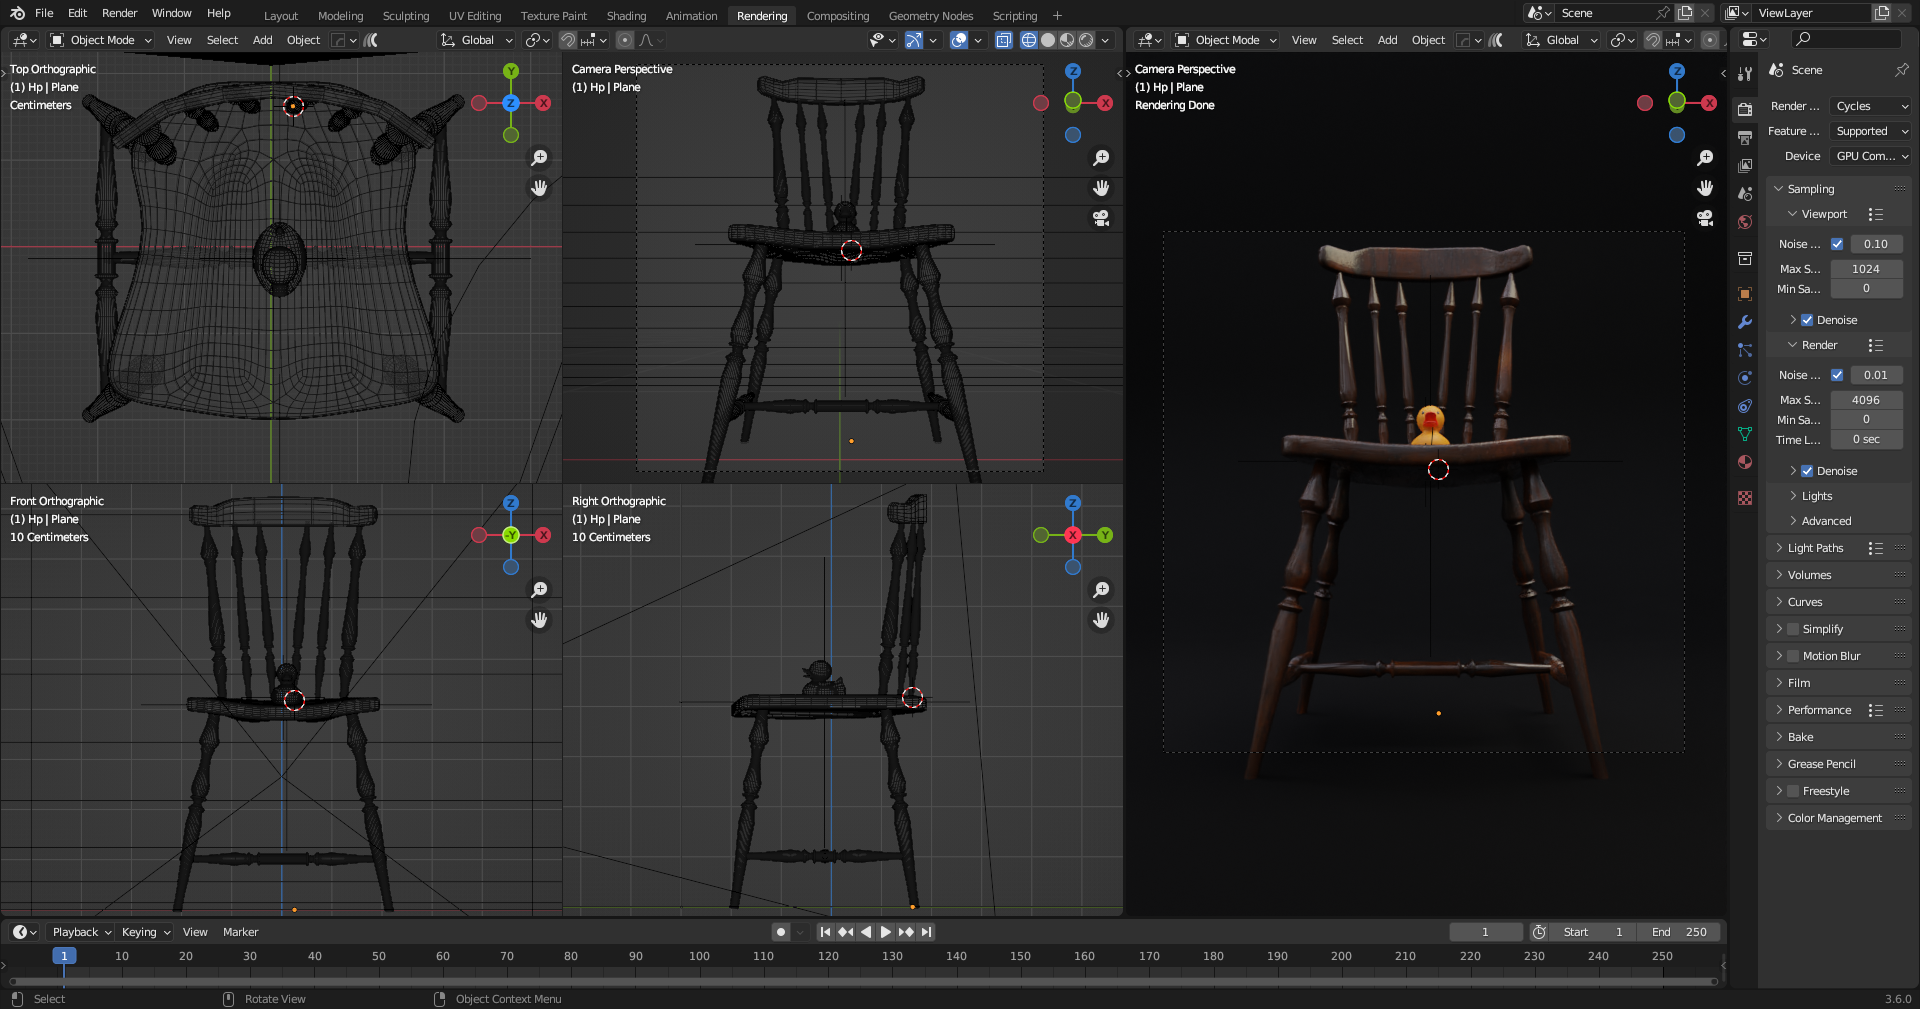Uncheck Denoise under Render sampling

(x=1807, y=471)
